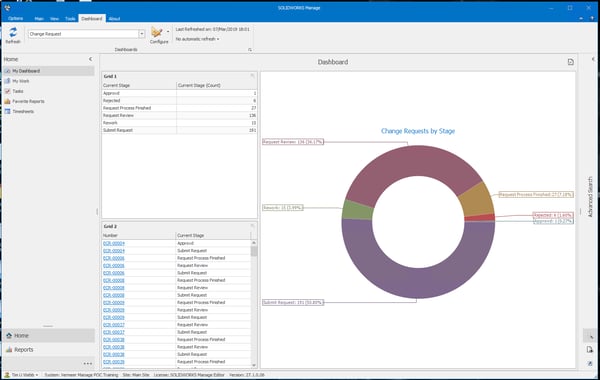This screenshot has width=600, height=380.
Task: Sort Grid 2 by Current Stage header
Action: 213,235
